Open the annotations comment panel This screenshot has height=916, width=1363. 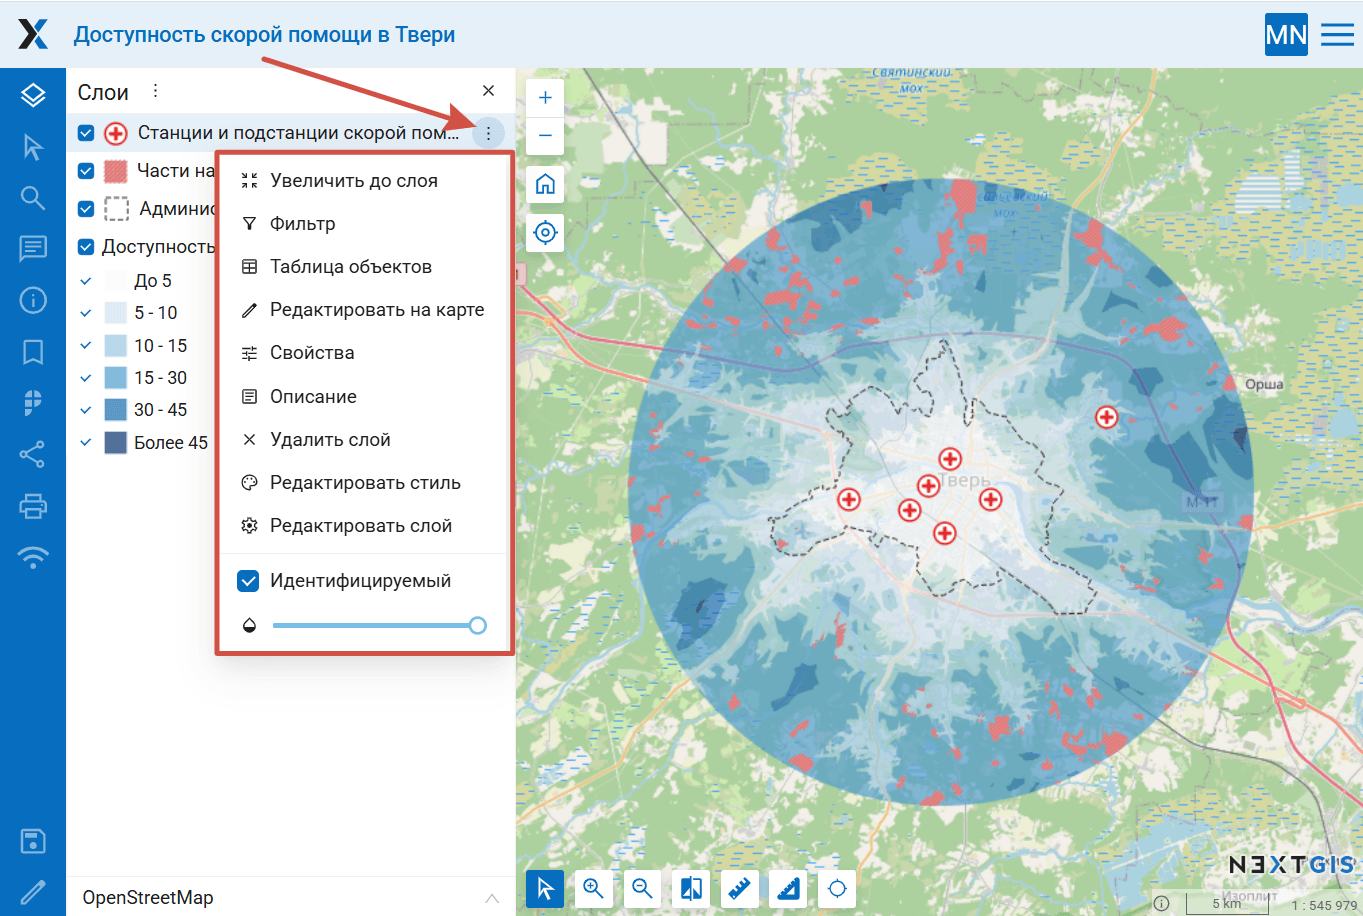[33, 249]
